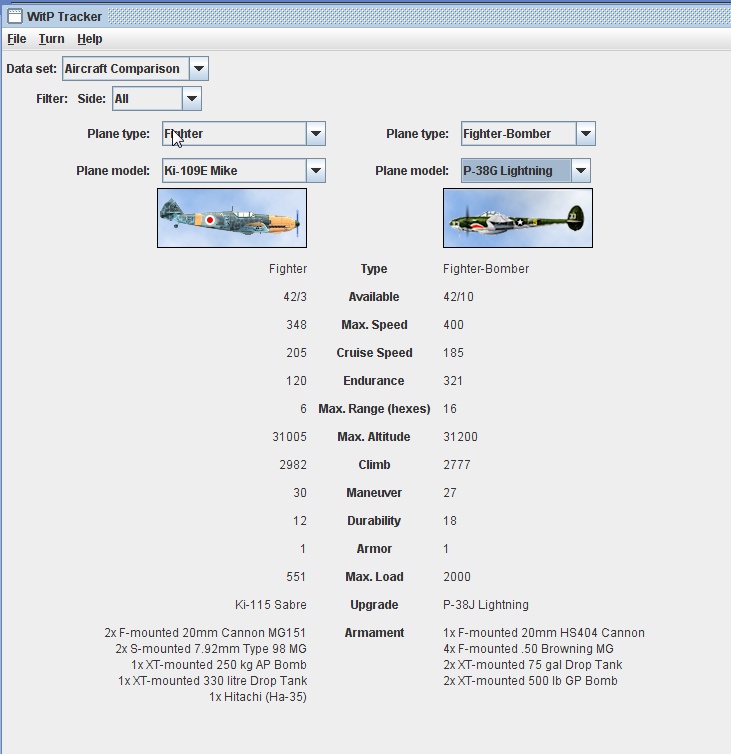Expand the right Plane model dropdown arrow
The height and width of the screenshot is (754, 731).
581,171
